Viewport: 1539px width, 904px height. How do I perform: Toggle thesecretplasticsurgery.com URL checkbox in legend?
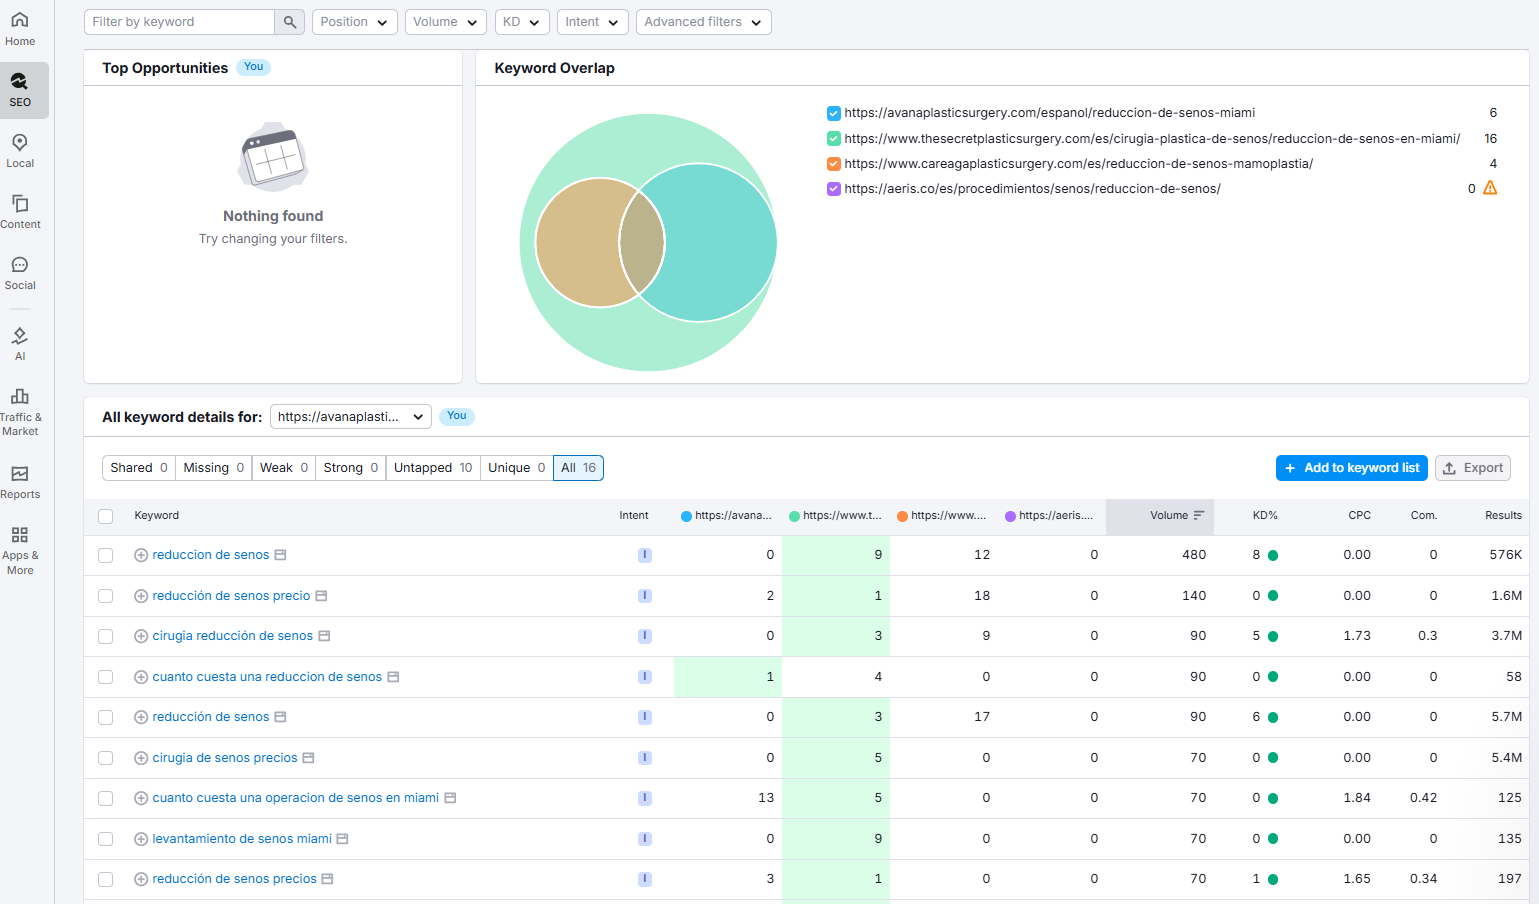pos(834,139)
